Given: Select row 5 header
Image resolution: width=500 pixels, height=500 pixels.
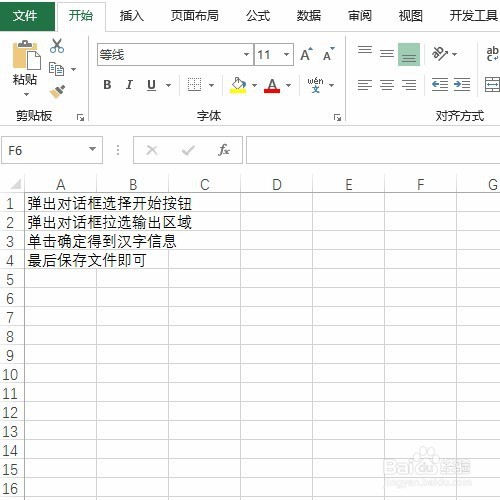Looking at the screenshot, I should pos(11,279).
